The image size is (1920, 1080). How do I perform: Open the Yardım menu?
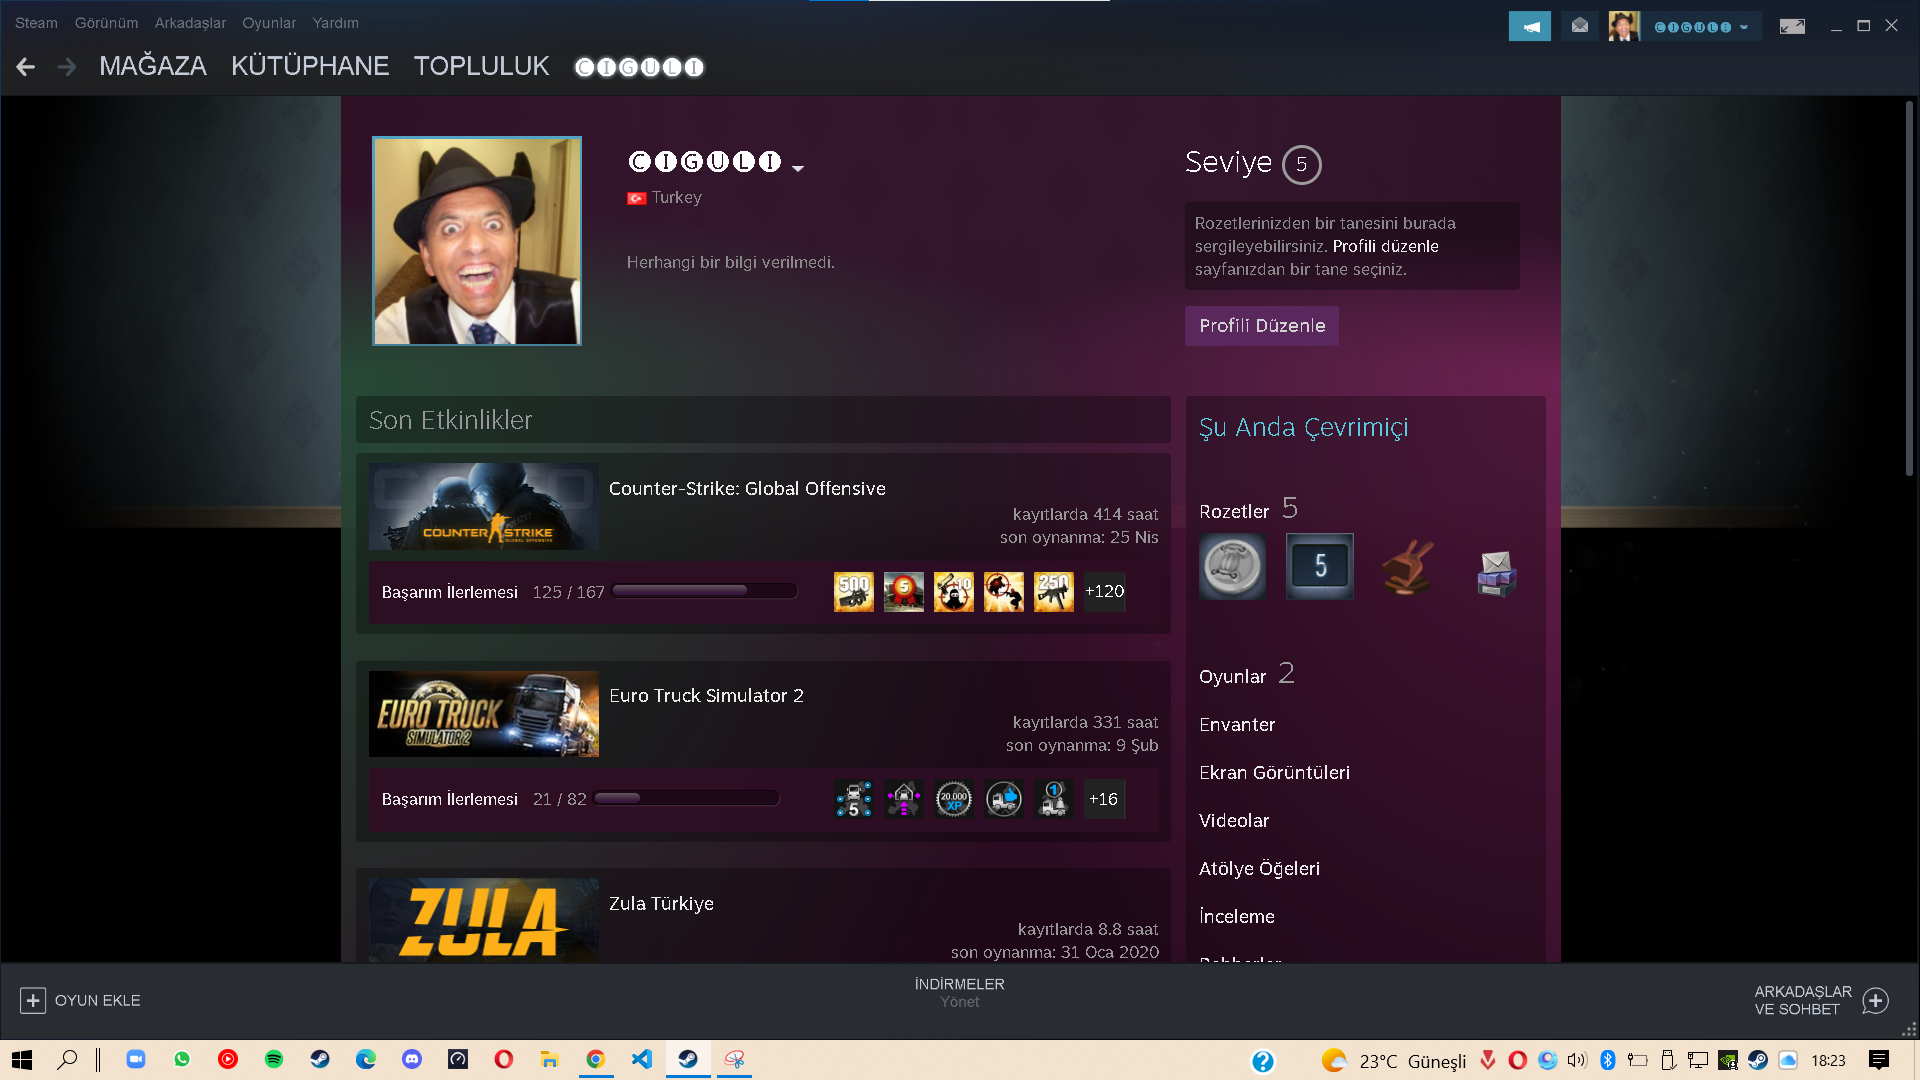point(335,23)
